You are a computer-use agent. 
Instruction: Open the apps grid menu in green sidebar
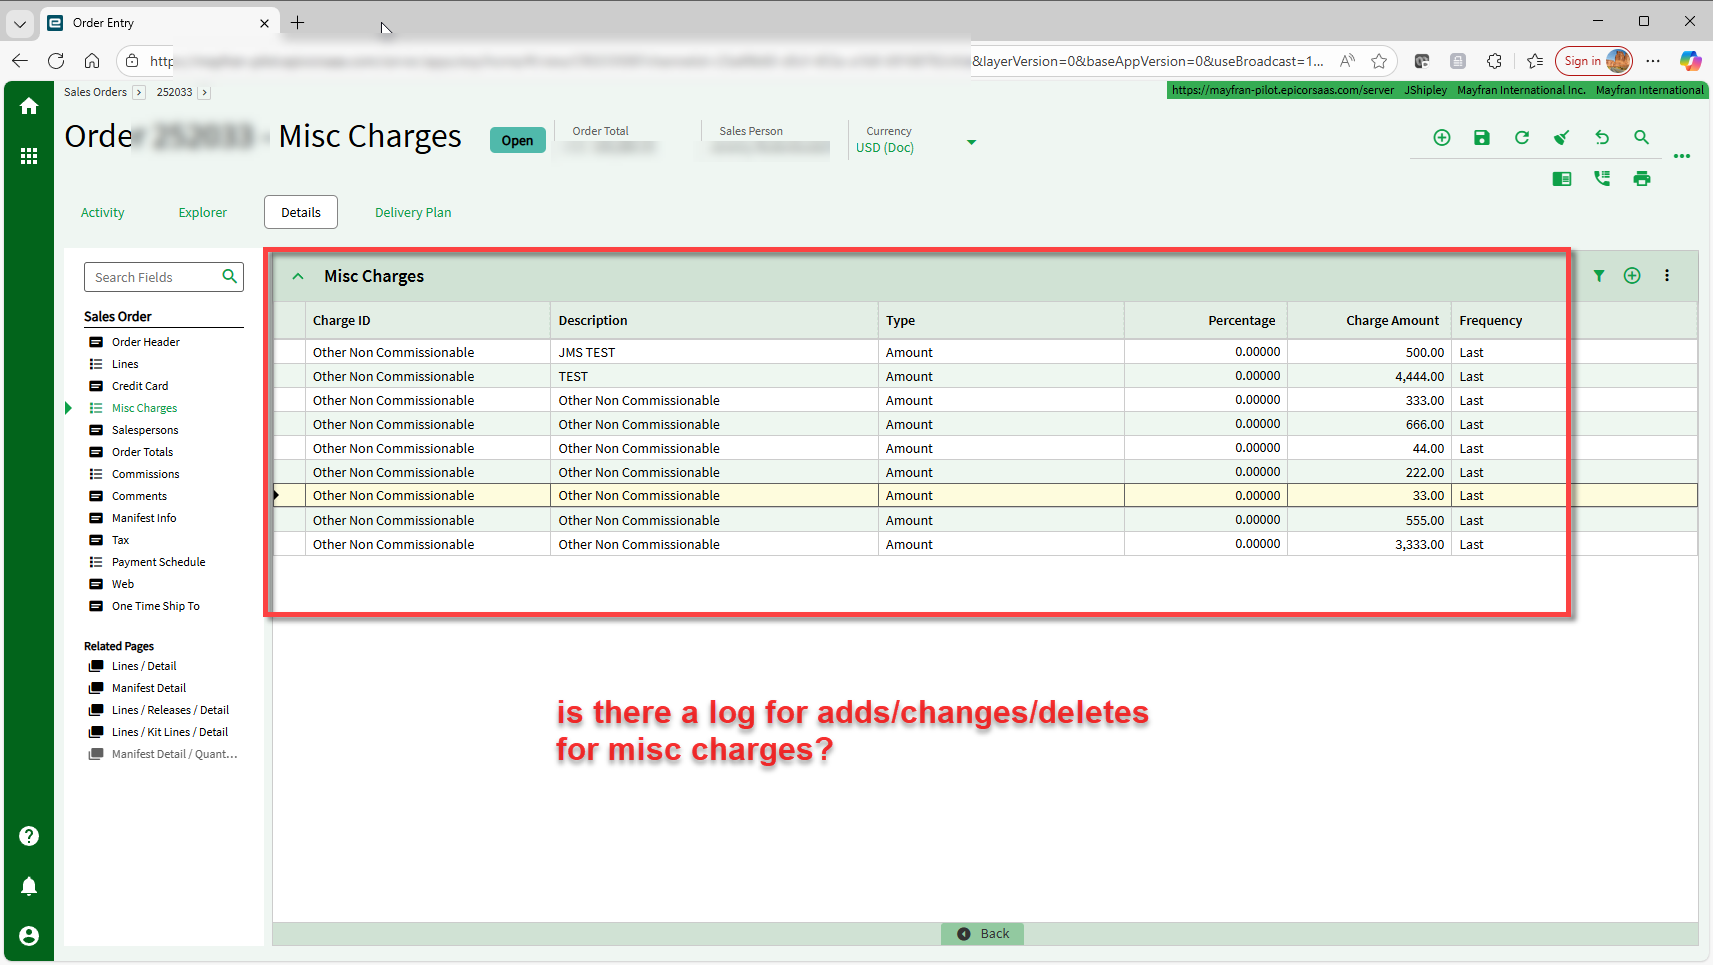pyautogui.click(x=29, y=156)
